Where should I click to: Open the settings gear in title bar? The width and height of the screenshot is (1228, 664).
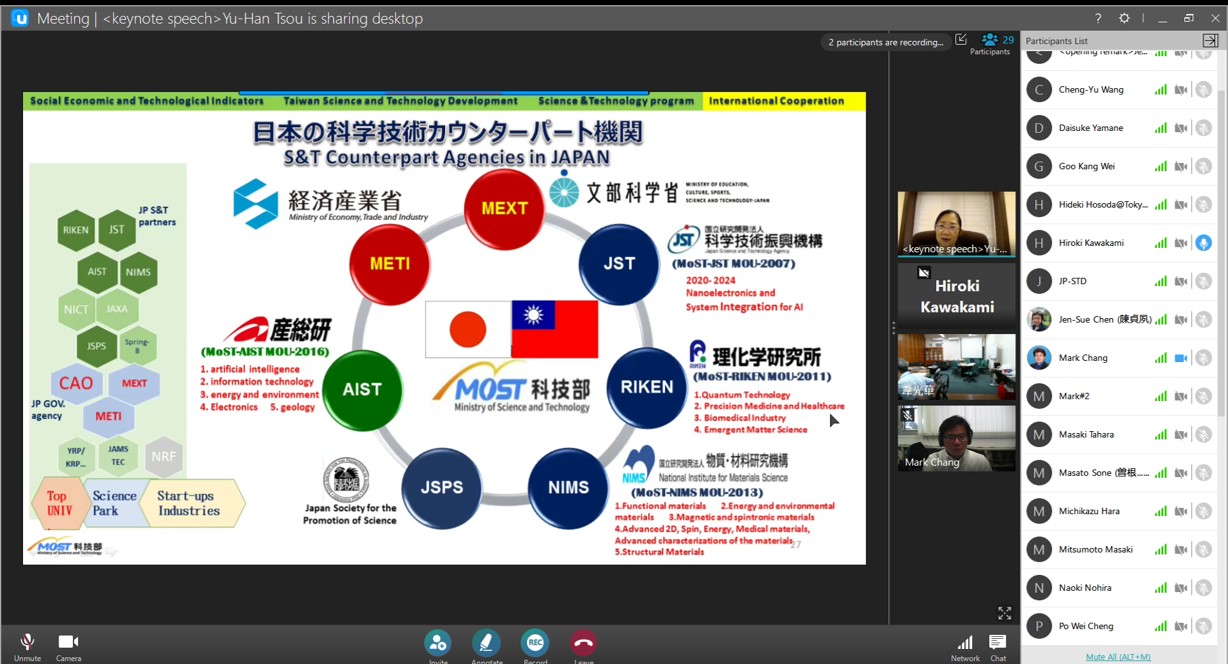[1124, 18]
